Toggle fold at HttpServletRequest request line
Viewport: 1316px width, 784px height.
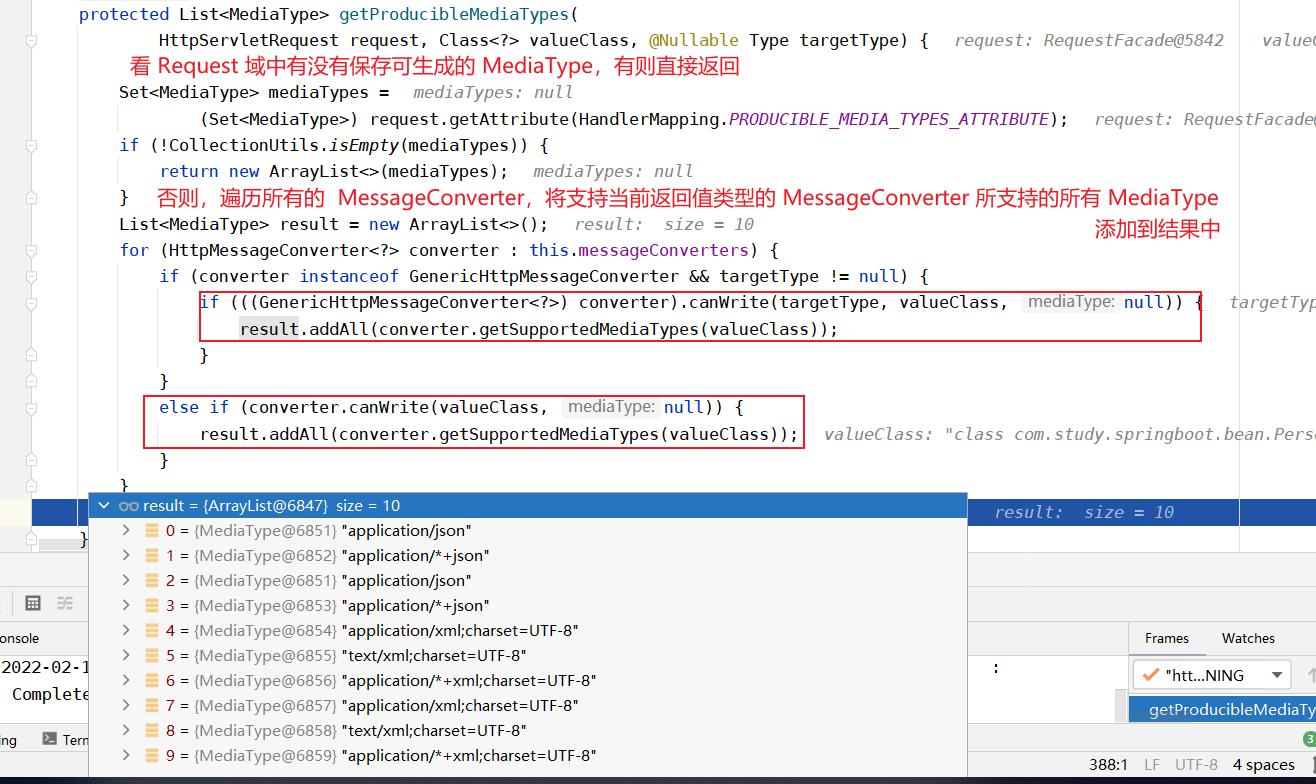(x=32, y=41)
